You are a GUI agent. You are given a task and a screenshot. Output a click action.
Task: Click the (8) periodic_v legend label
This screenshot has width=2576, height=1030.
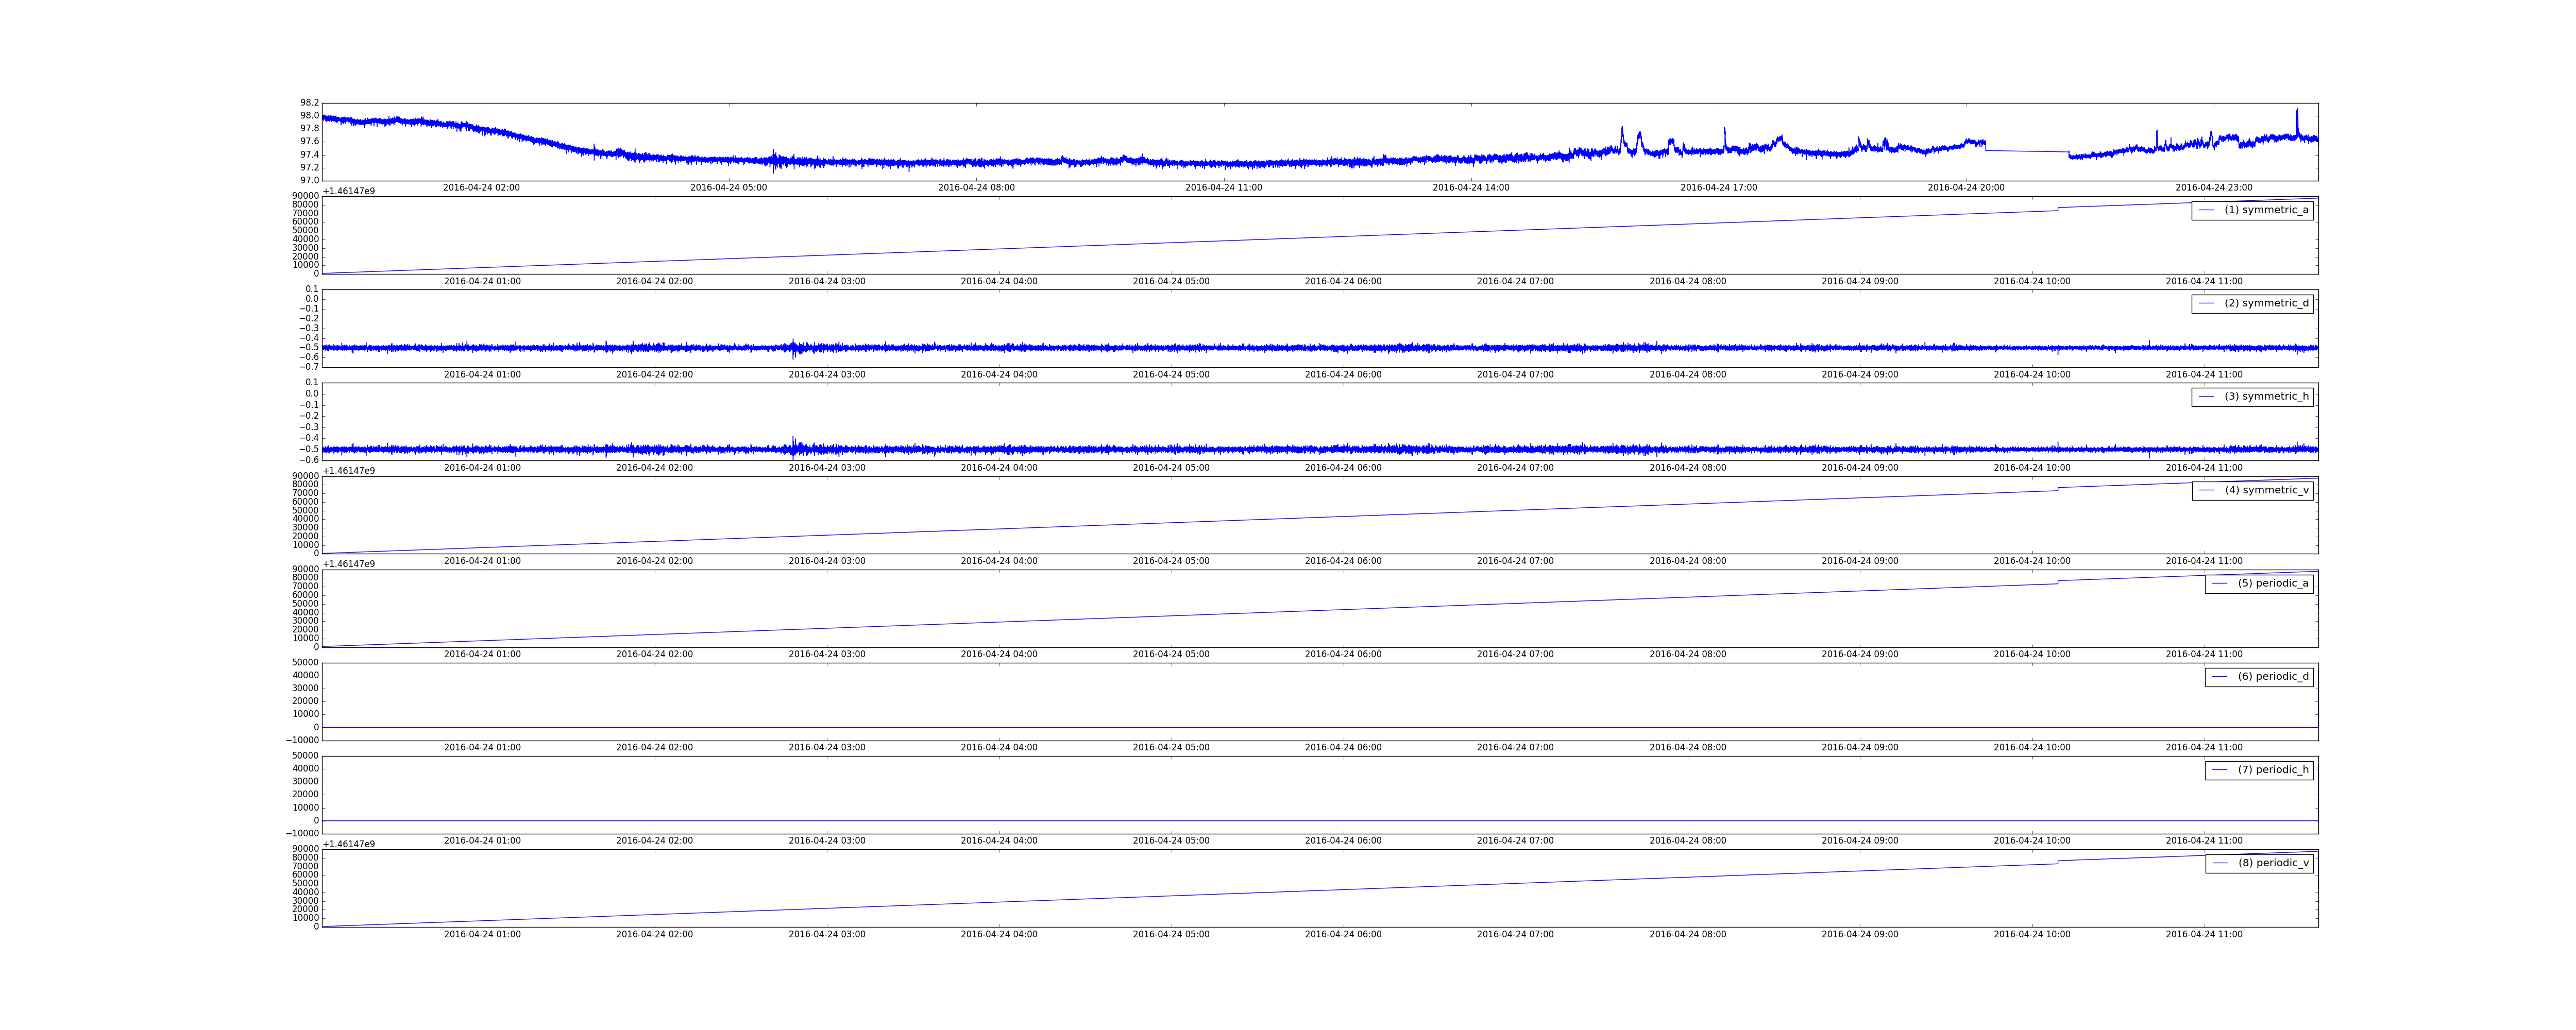(2273, 863)
